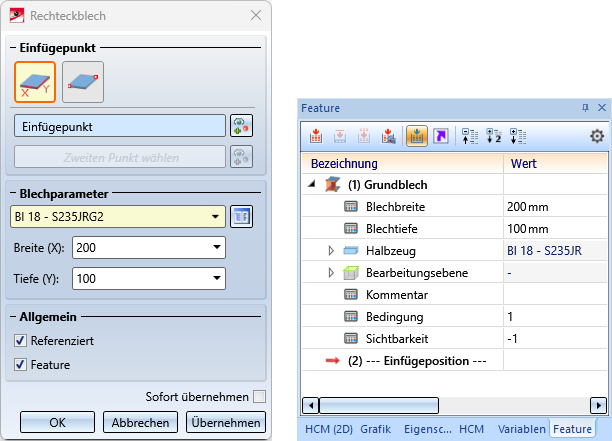Click the point options icon beside Zweiten Punkt wählen

[x=241, y=157]
